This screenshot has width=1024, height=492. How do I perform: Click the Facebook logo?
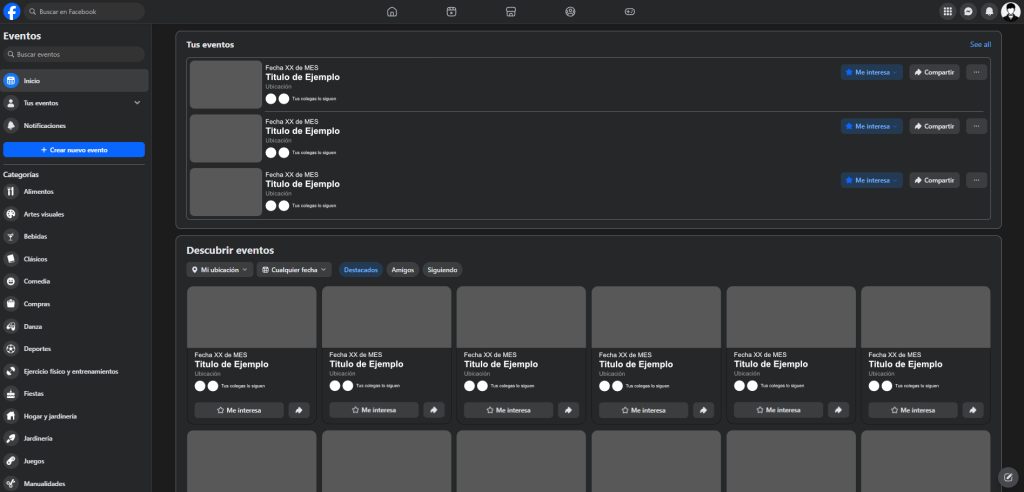tap(12, 12)
